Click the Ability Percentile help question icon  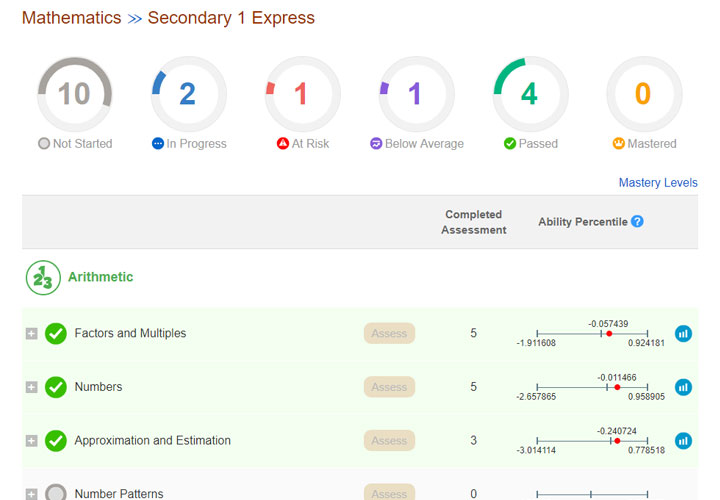pos(637,222)
